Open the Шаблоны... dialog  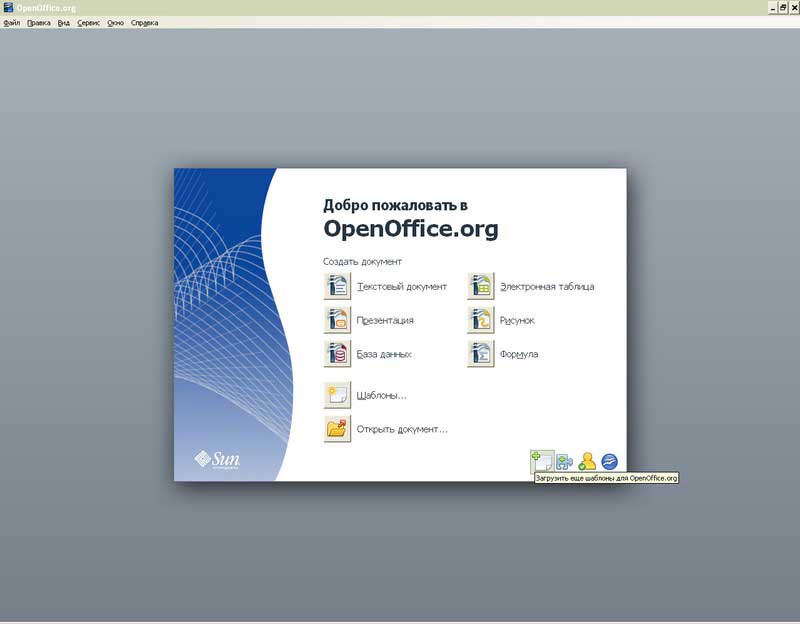tap(382, 395)
